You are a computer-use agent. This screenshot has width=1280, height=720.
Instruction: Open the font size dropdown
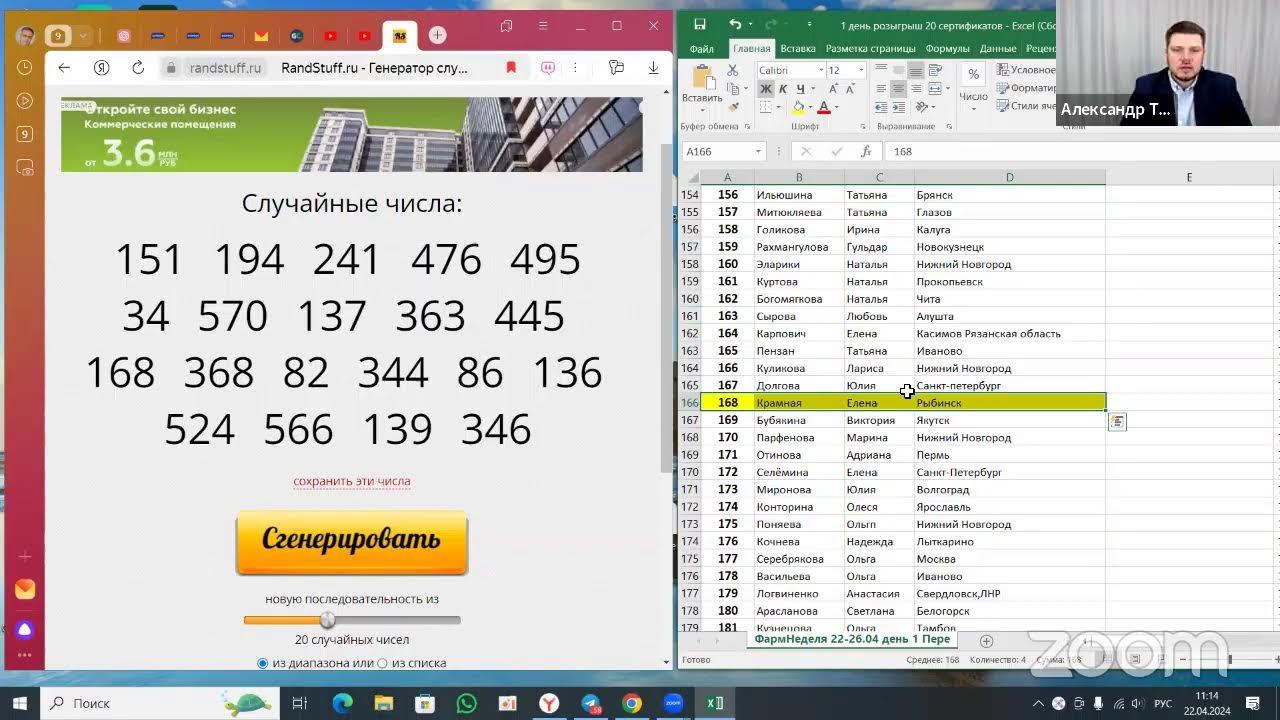[x=860, y=70]
